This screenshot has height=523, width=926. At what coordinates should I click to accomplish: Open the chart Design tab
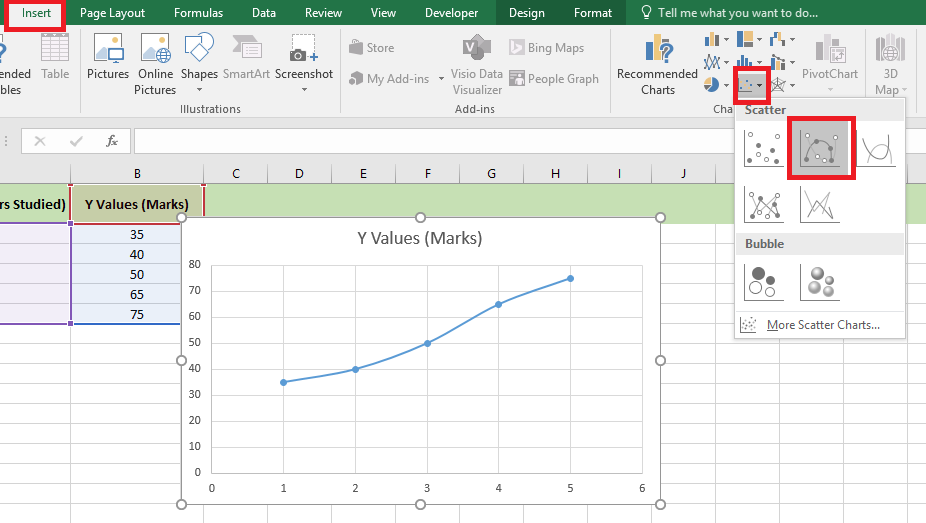pos(527,12)
